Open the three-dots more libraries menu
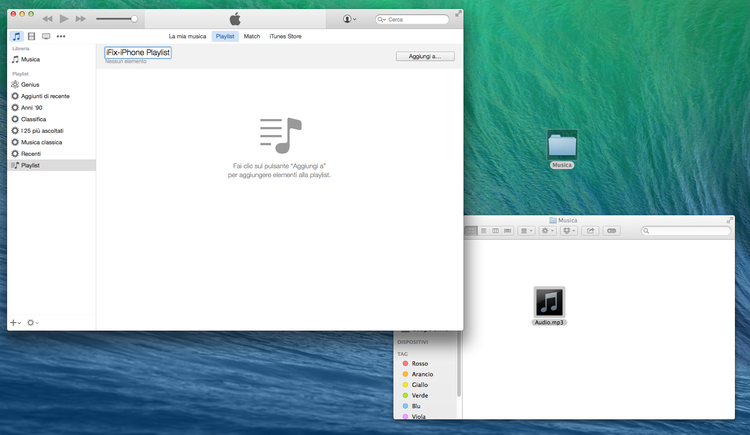Image resolution: width=750 pixels, height=435 pixels. point(61,36)
